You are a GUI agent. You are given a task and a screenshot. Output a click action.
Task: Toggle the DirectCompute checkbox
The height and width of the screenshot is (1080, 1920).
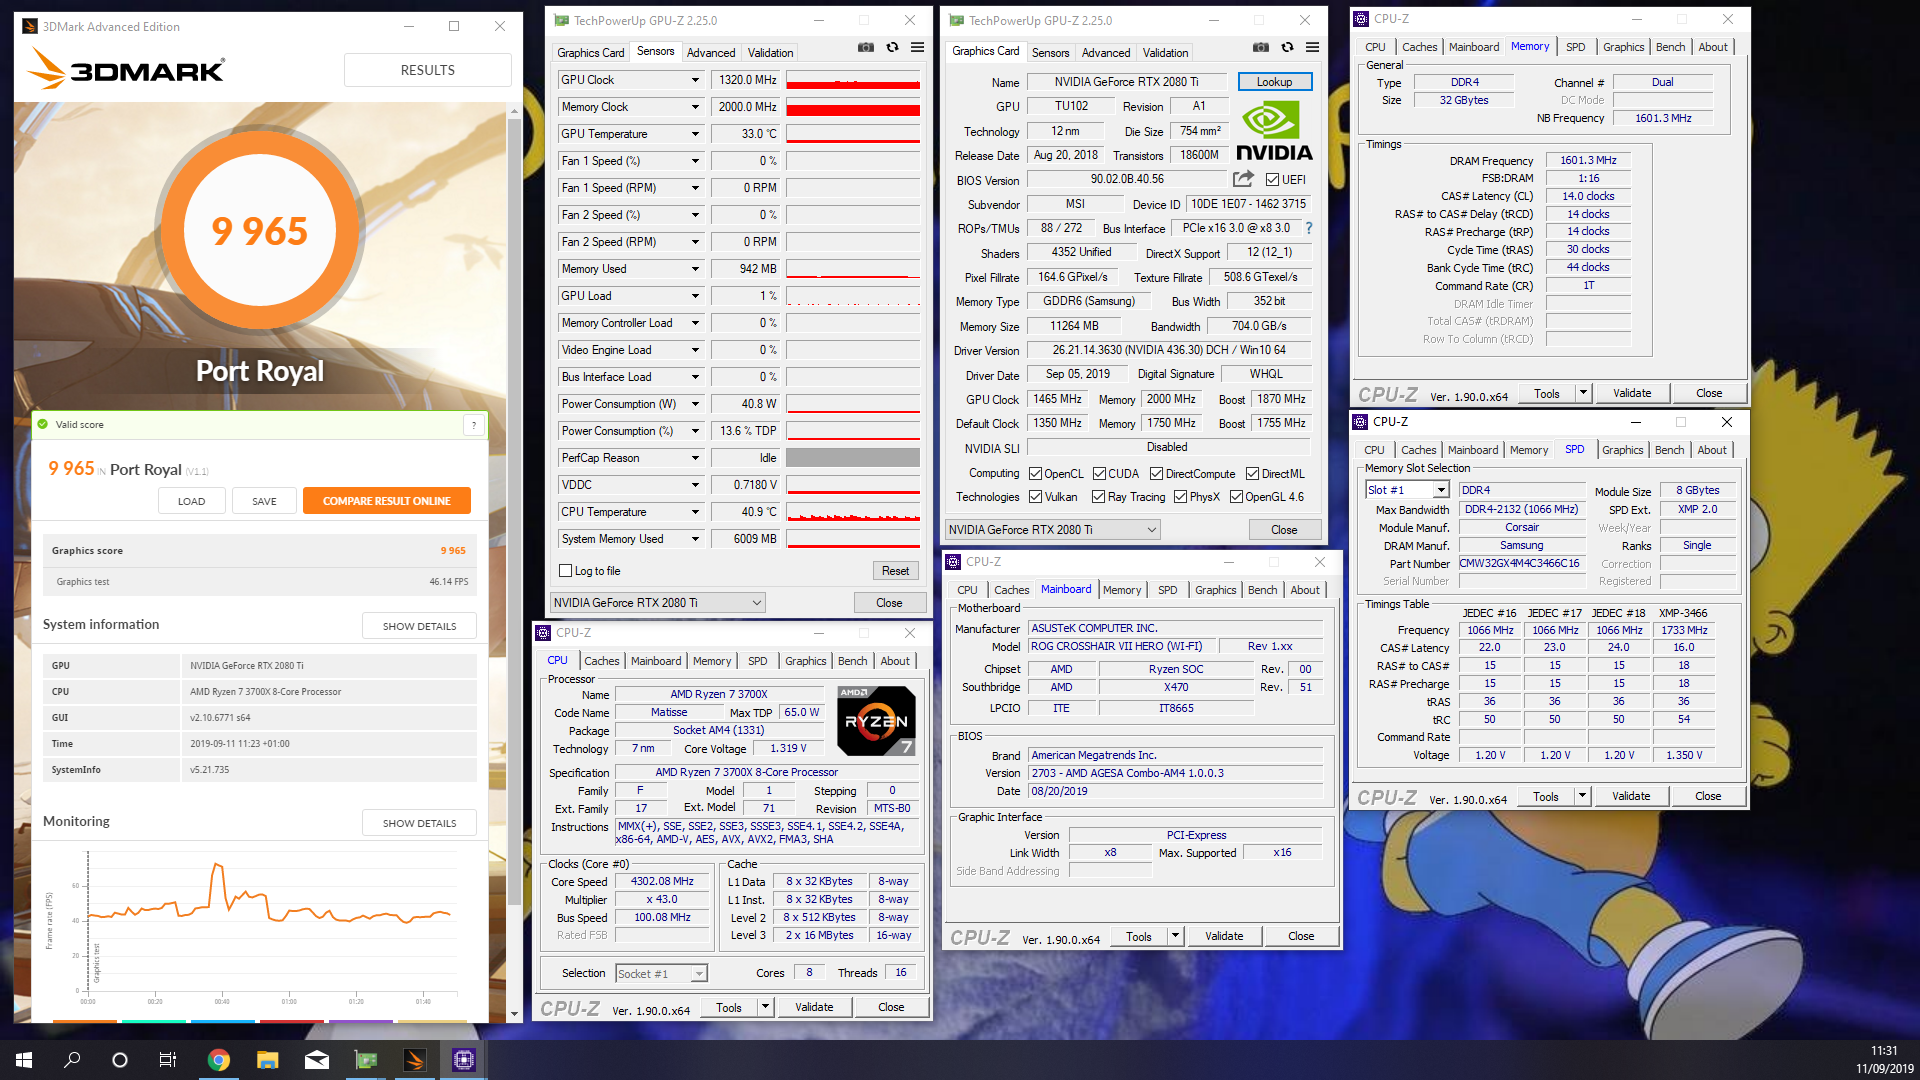(x=1156, y=474)
